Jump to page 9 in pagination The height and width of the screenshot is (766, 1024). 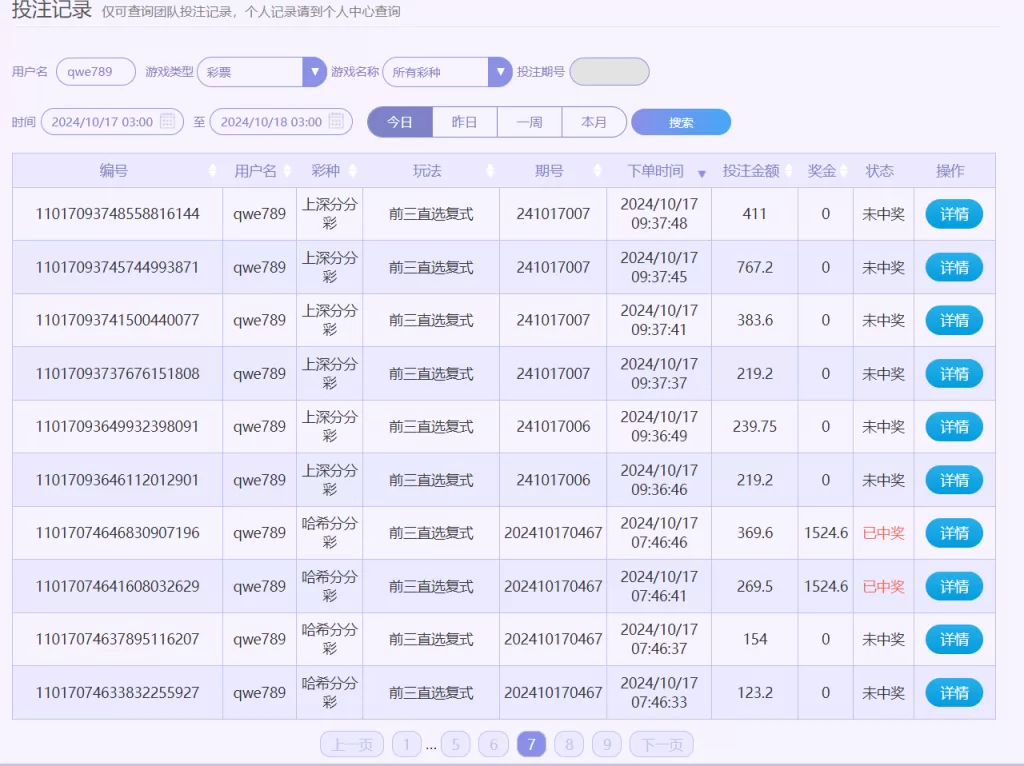tap(607, 744)
